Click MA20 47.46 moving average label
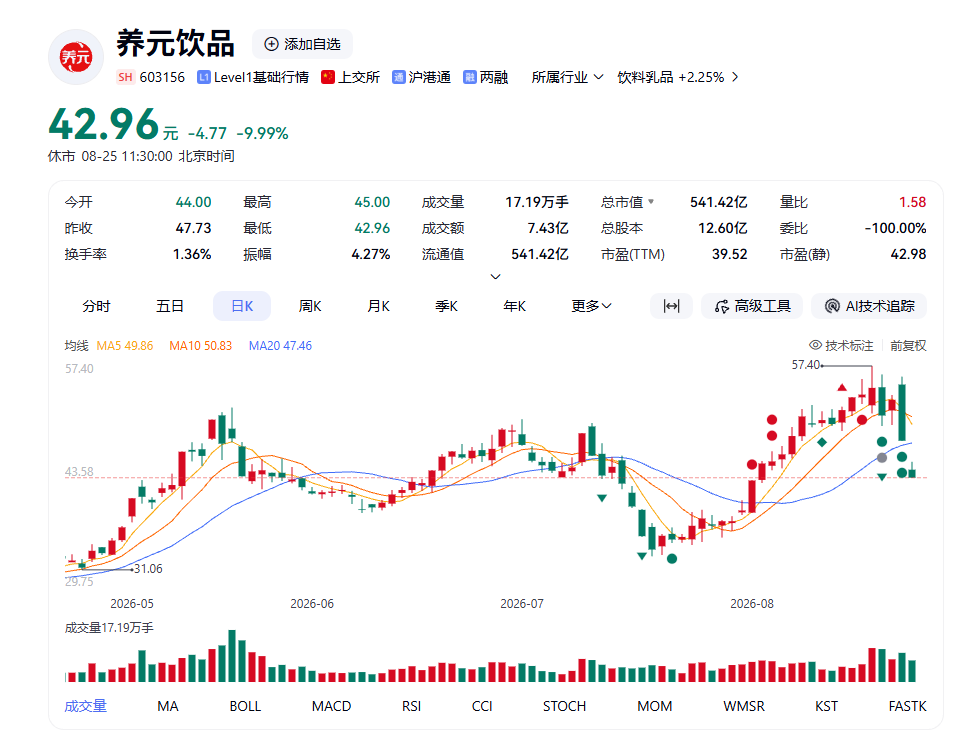Screen dimensions: 960x743 (x=280, y=346)
